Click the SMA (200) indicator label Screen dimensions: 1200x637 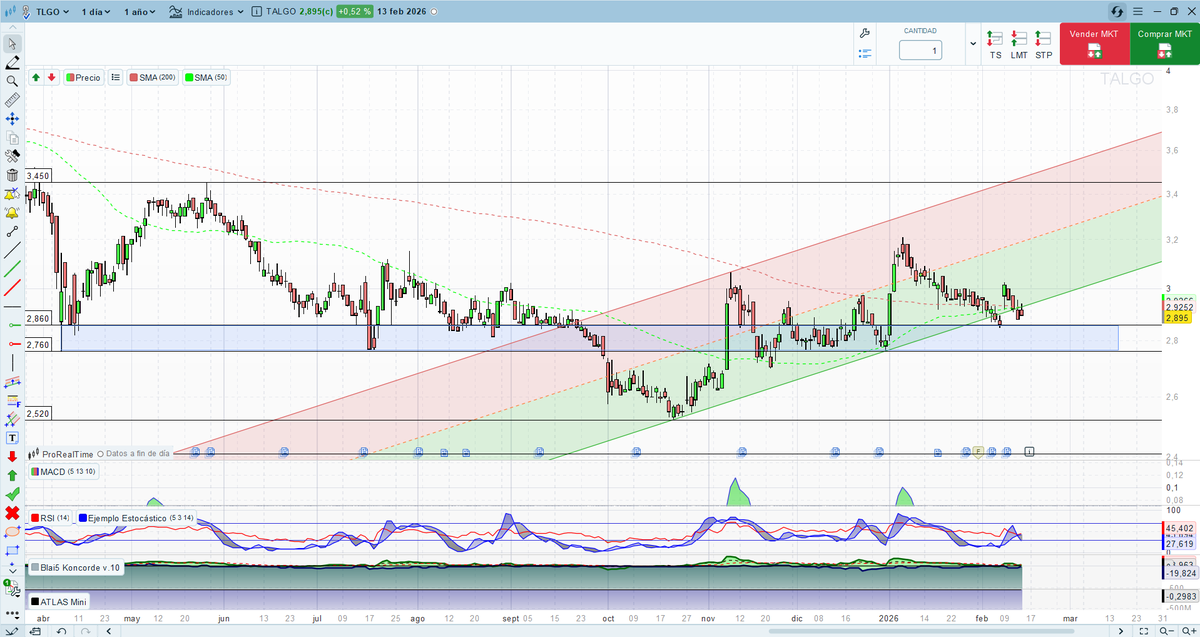point(152,77)
